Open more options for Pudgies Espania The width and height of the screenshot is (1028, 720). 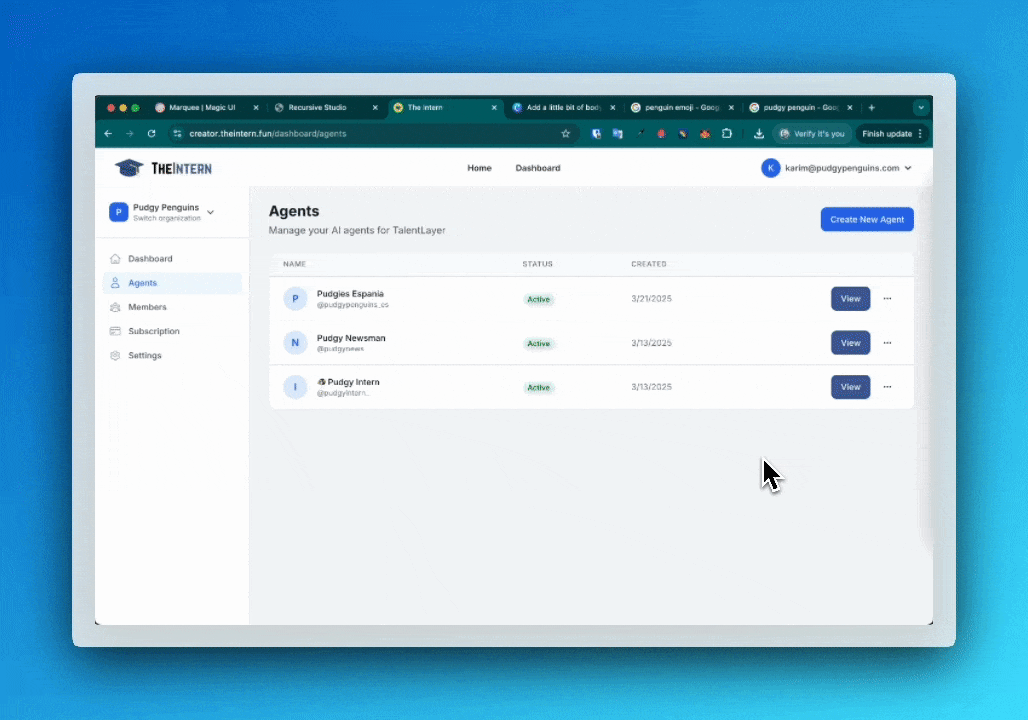pos(887,298)
